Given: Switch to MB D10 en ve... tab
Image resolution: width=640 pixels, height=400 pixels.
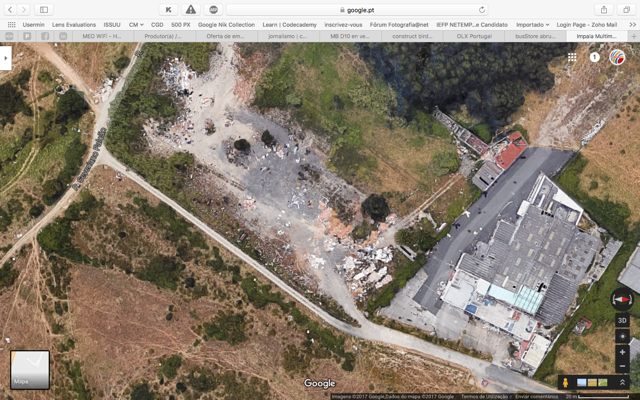Looking at the screenshot, I should point(350,36).
